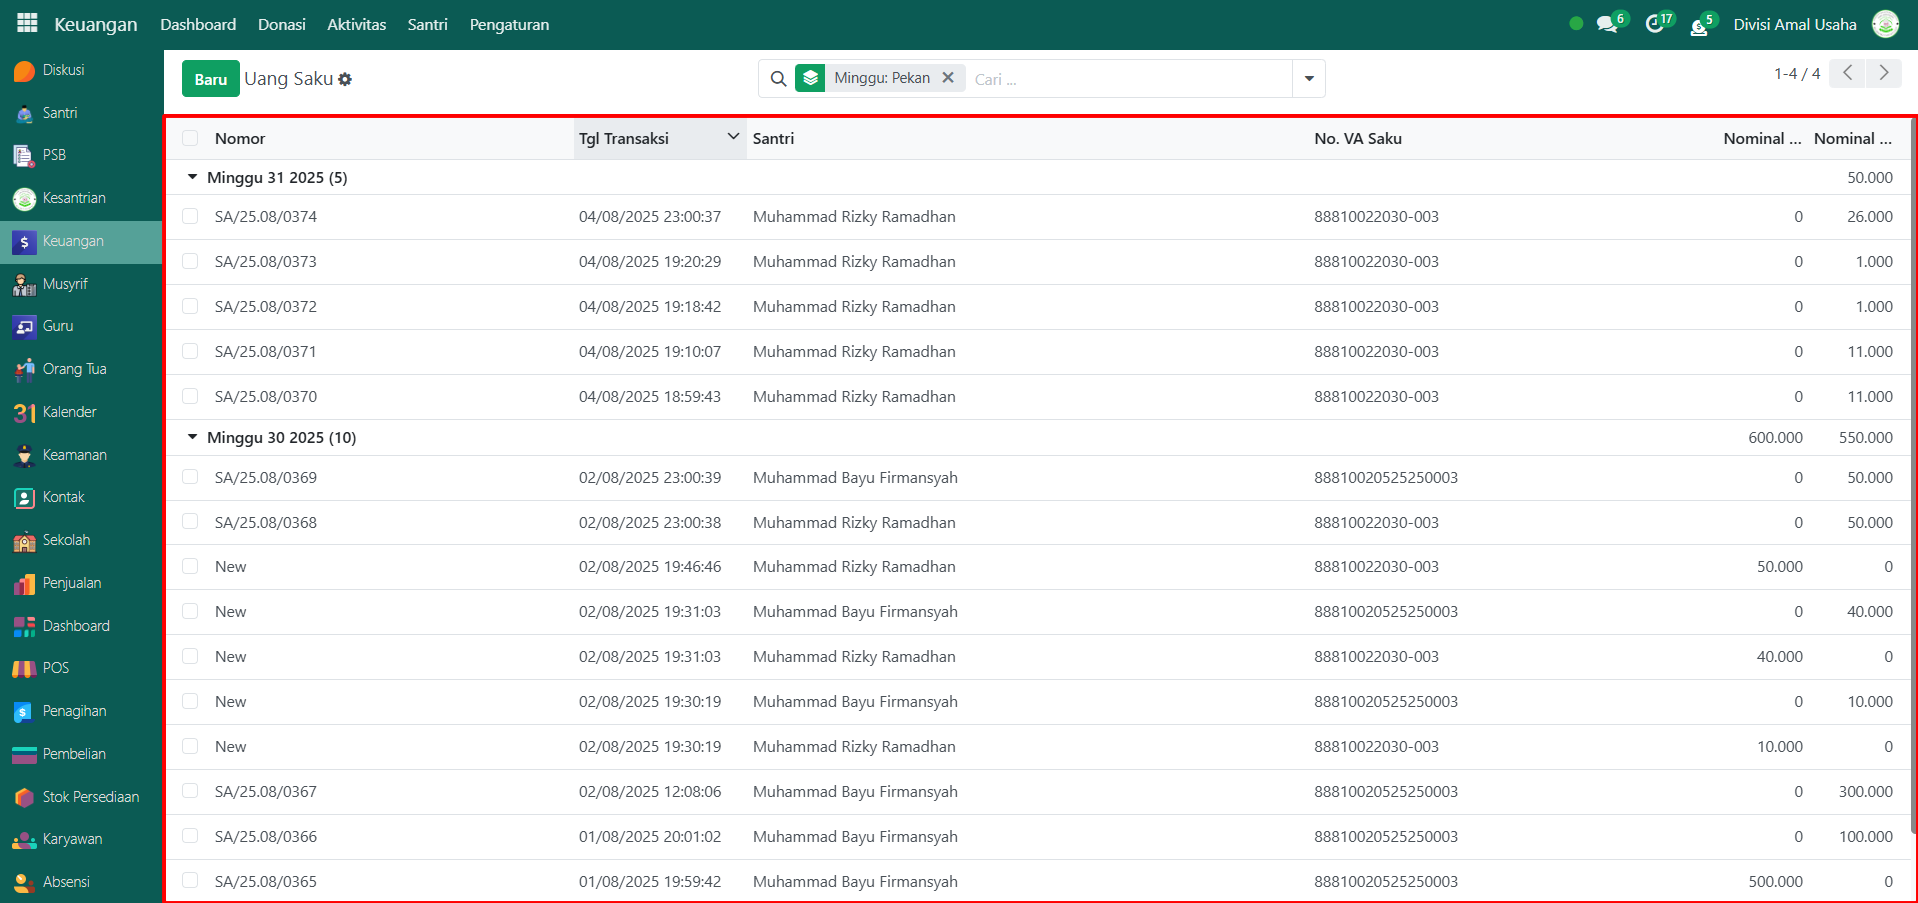Go to next page arrow

coord(1883,73)
